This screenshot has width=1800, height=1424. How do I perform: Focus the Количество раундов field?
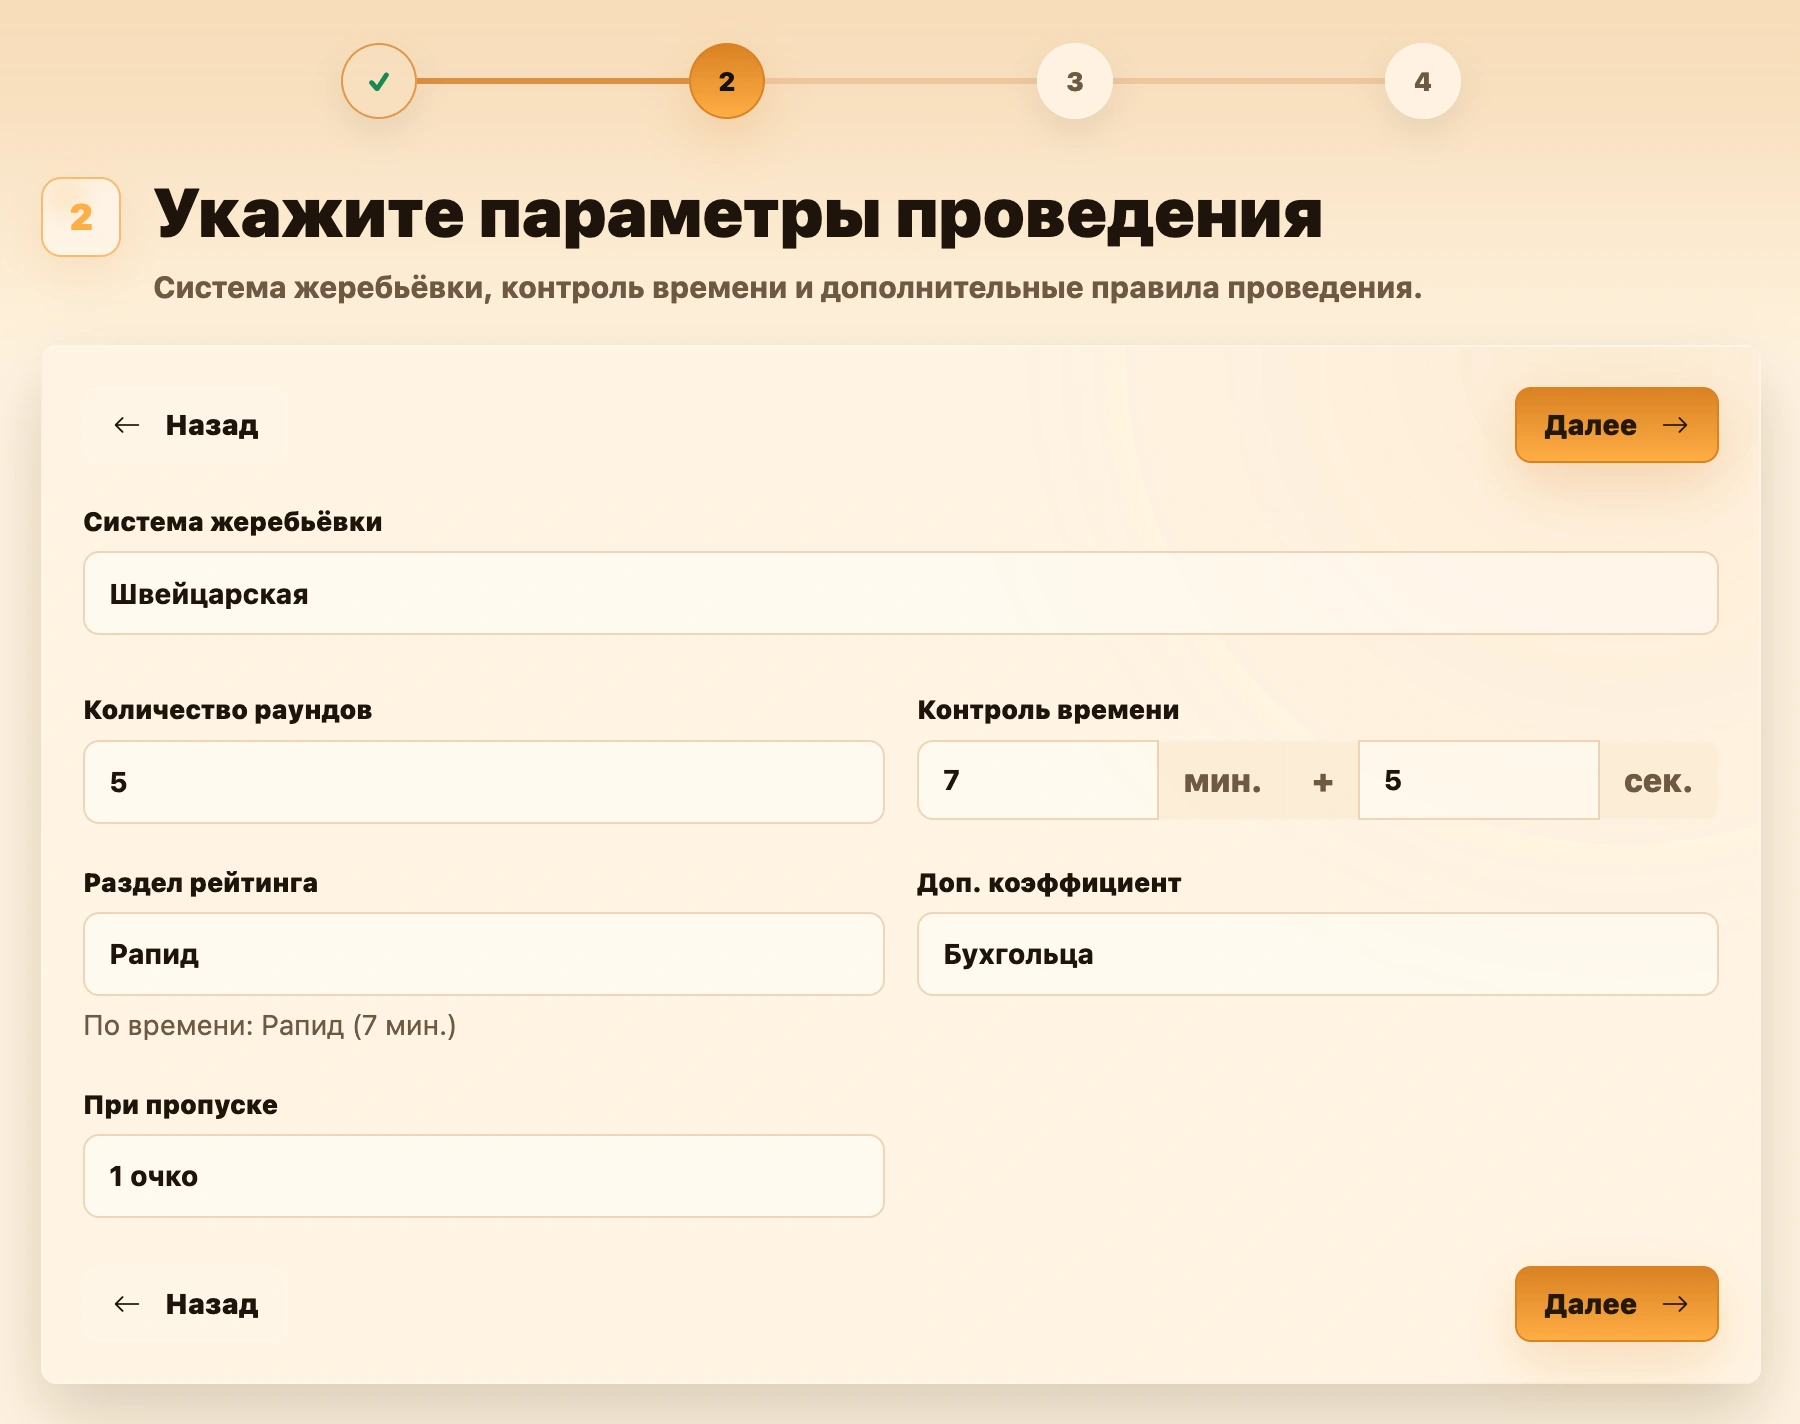pyautogui.click(x=484, y=782)
